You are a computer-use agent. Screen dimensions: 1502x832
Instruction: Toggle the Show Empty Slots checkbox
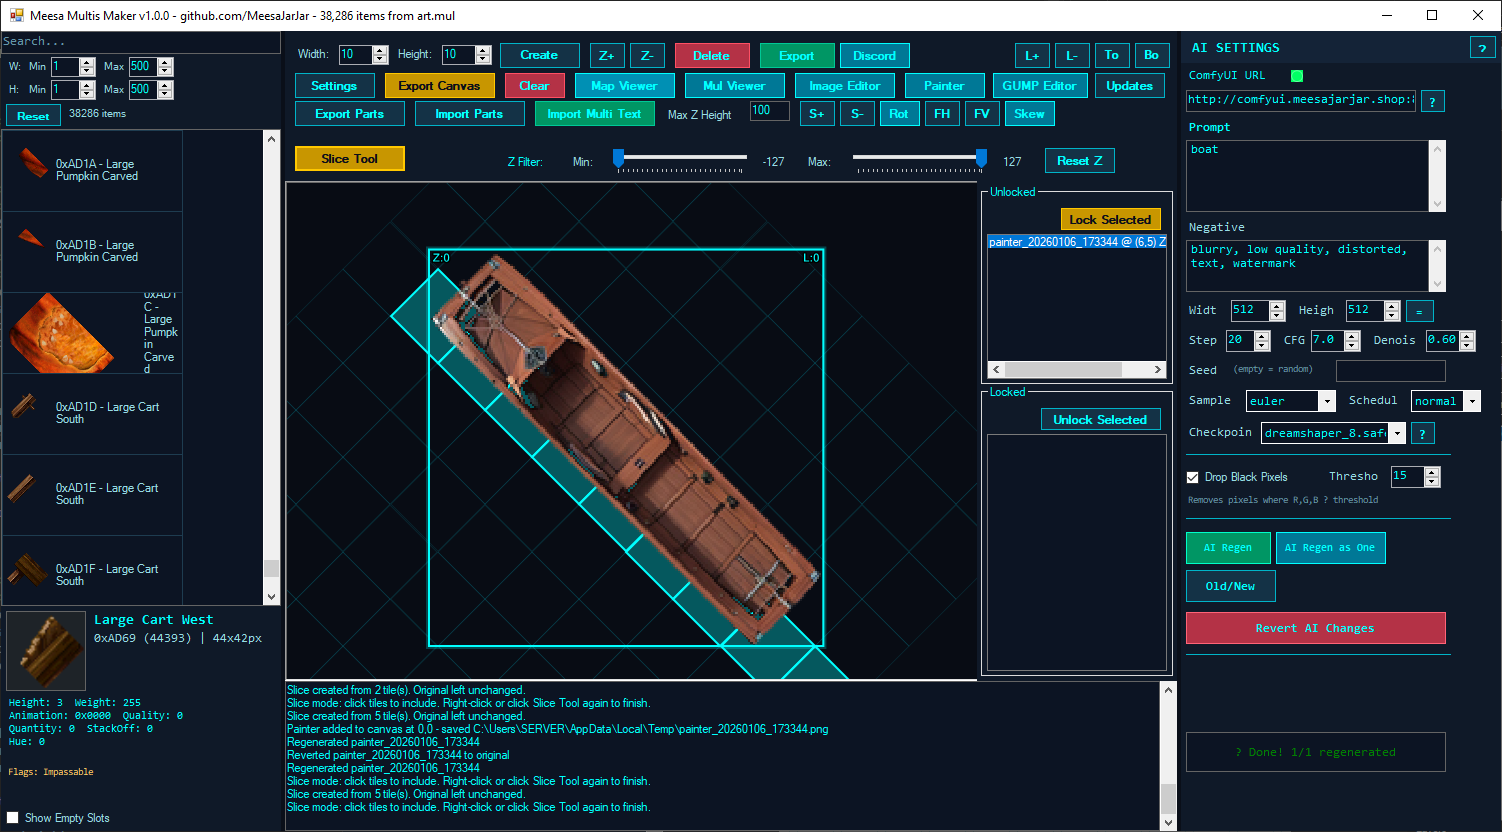[13, 818]
